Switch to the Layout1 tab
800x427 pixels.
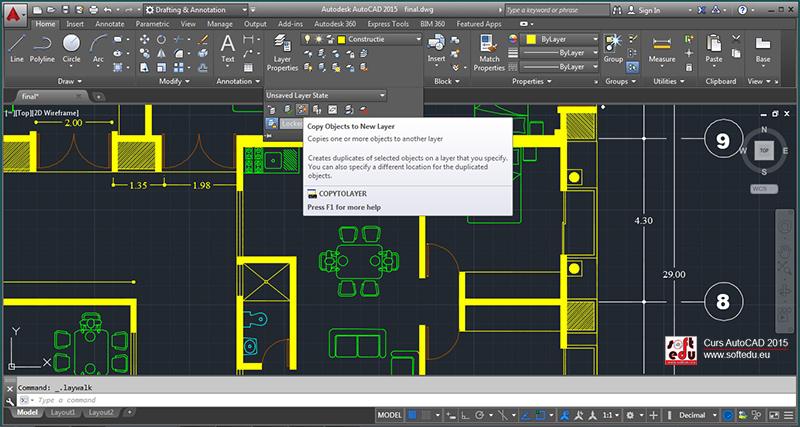click(62, 412)
